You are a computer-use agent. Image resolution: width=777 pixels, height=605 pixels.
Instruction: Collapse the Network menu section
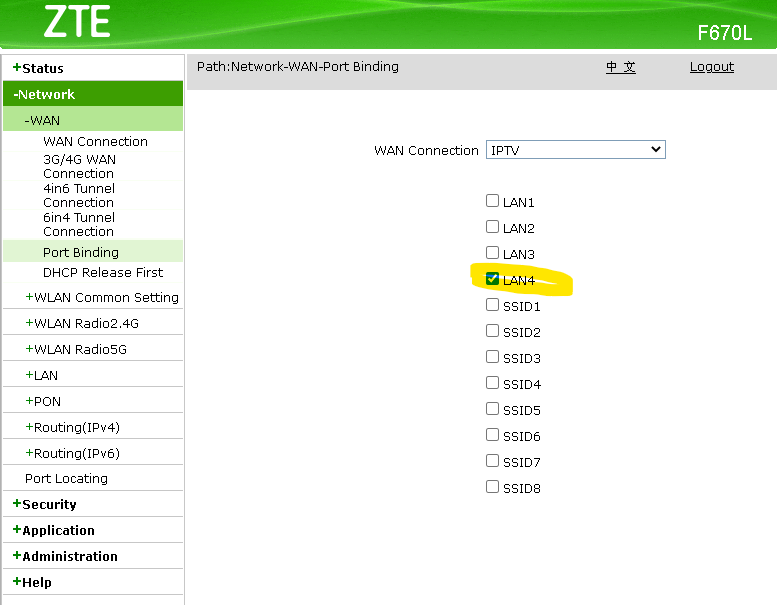click(93, 94)
